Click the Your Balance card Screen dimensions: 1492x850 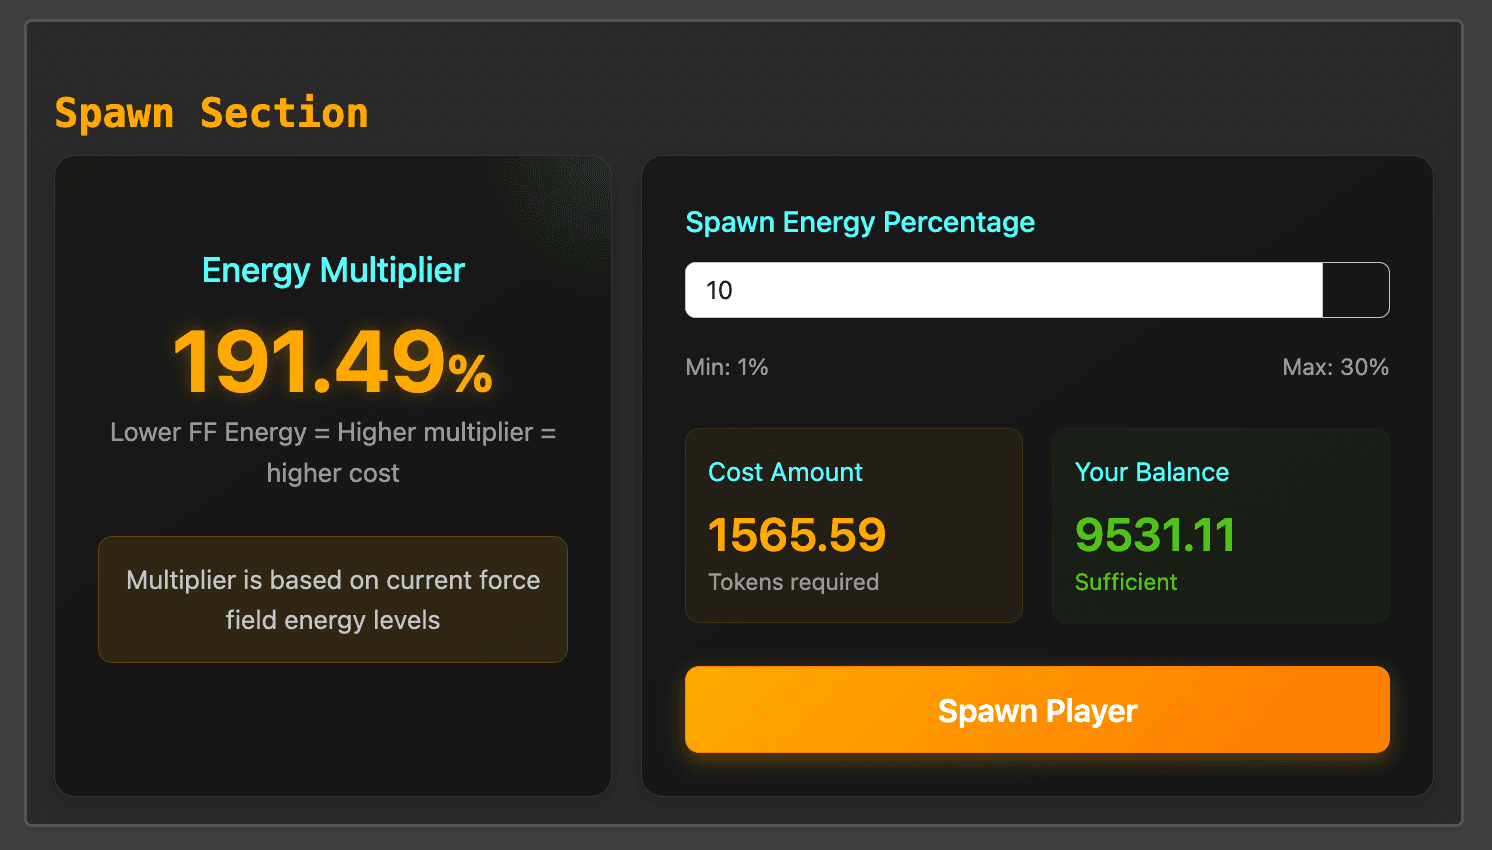[1220, 525]
